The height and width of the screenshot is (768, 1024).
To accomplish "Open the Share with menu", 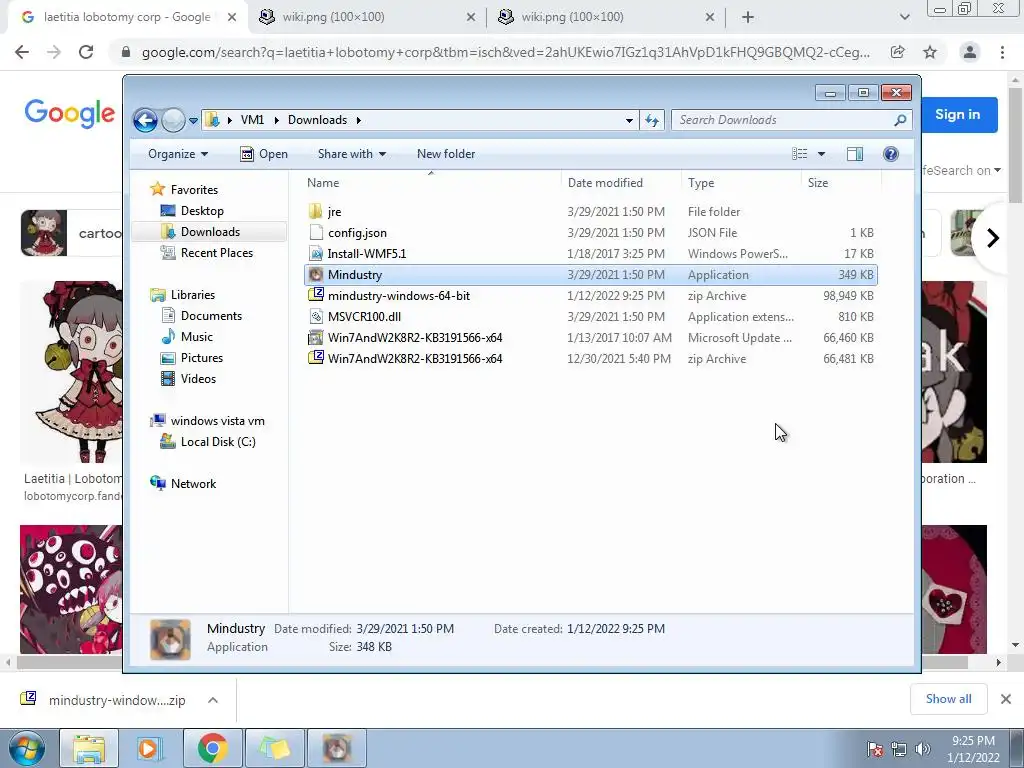I will tap(351, 154).
